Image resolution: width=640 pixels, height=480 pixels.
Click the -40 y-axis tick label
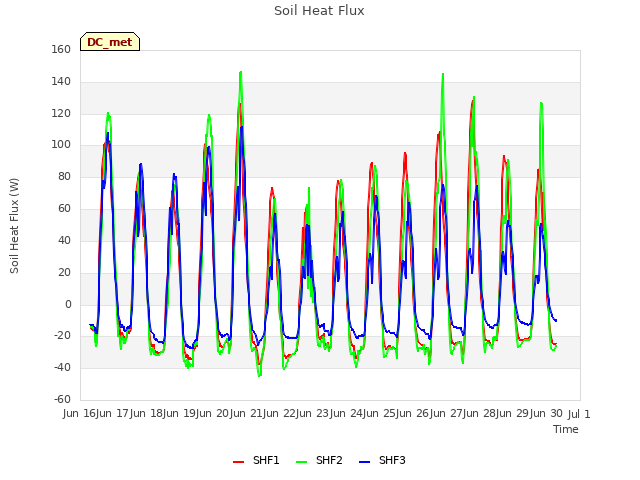63,367
